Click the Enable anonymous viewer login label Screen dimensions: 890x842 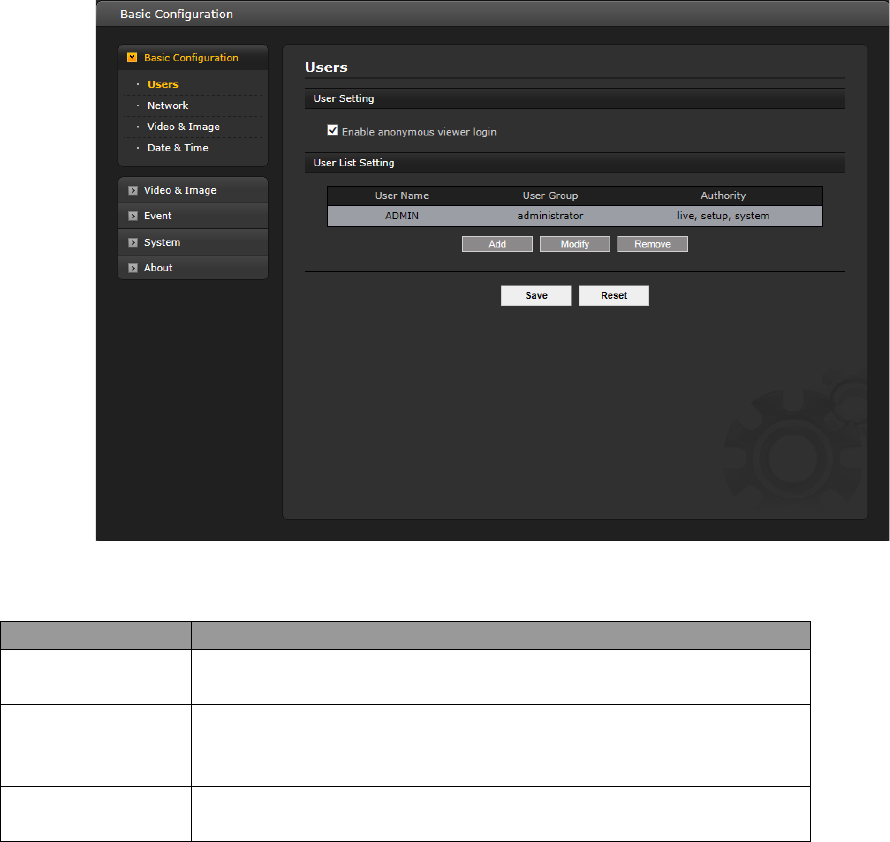click(419, 132)
